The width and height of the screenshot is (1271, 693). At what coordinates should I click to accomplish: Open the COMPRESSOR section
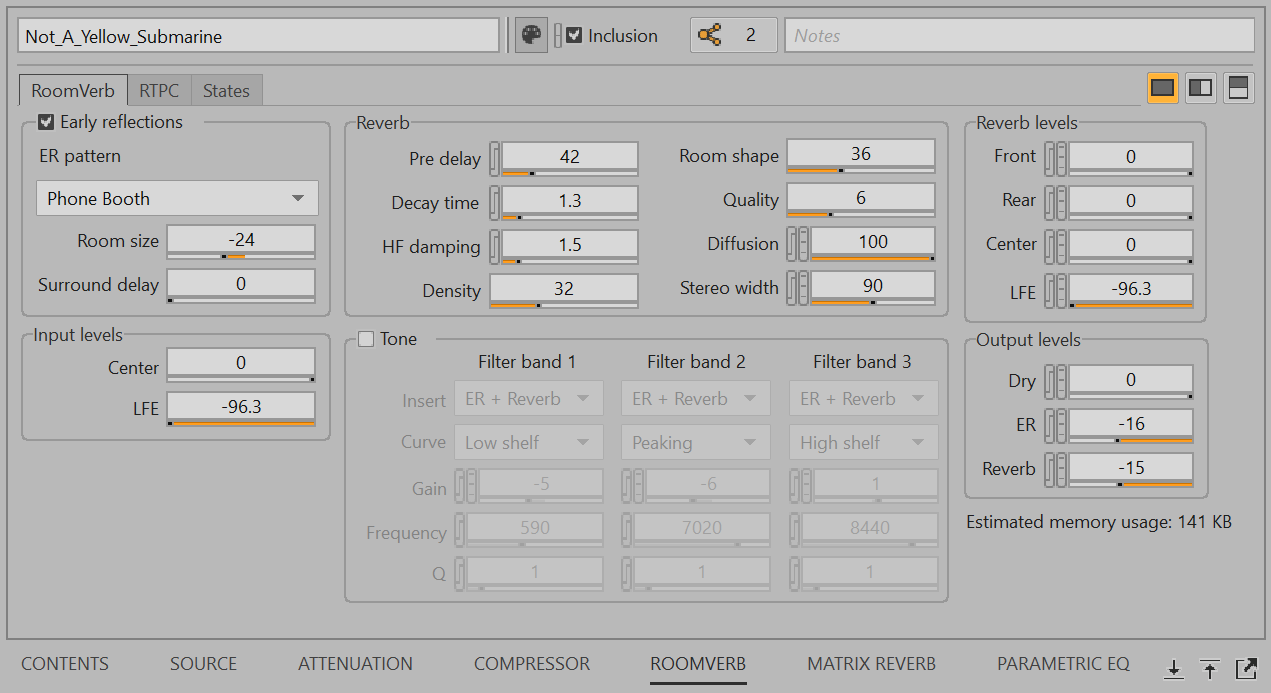[x=531, y=664]
